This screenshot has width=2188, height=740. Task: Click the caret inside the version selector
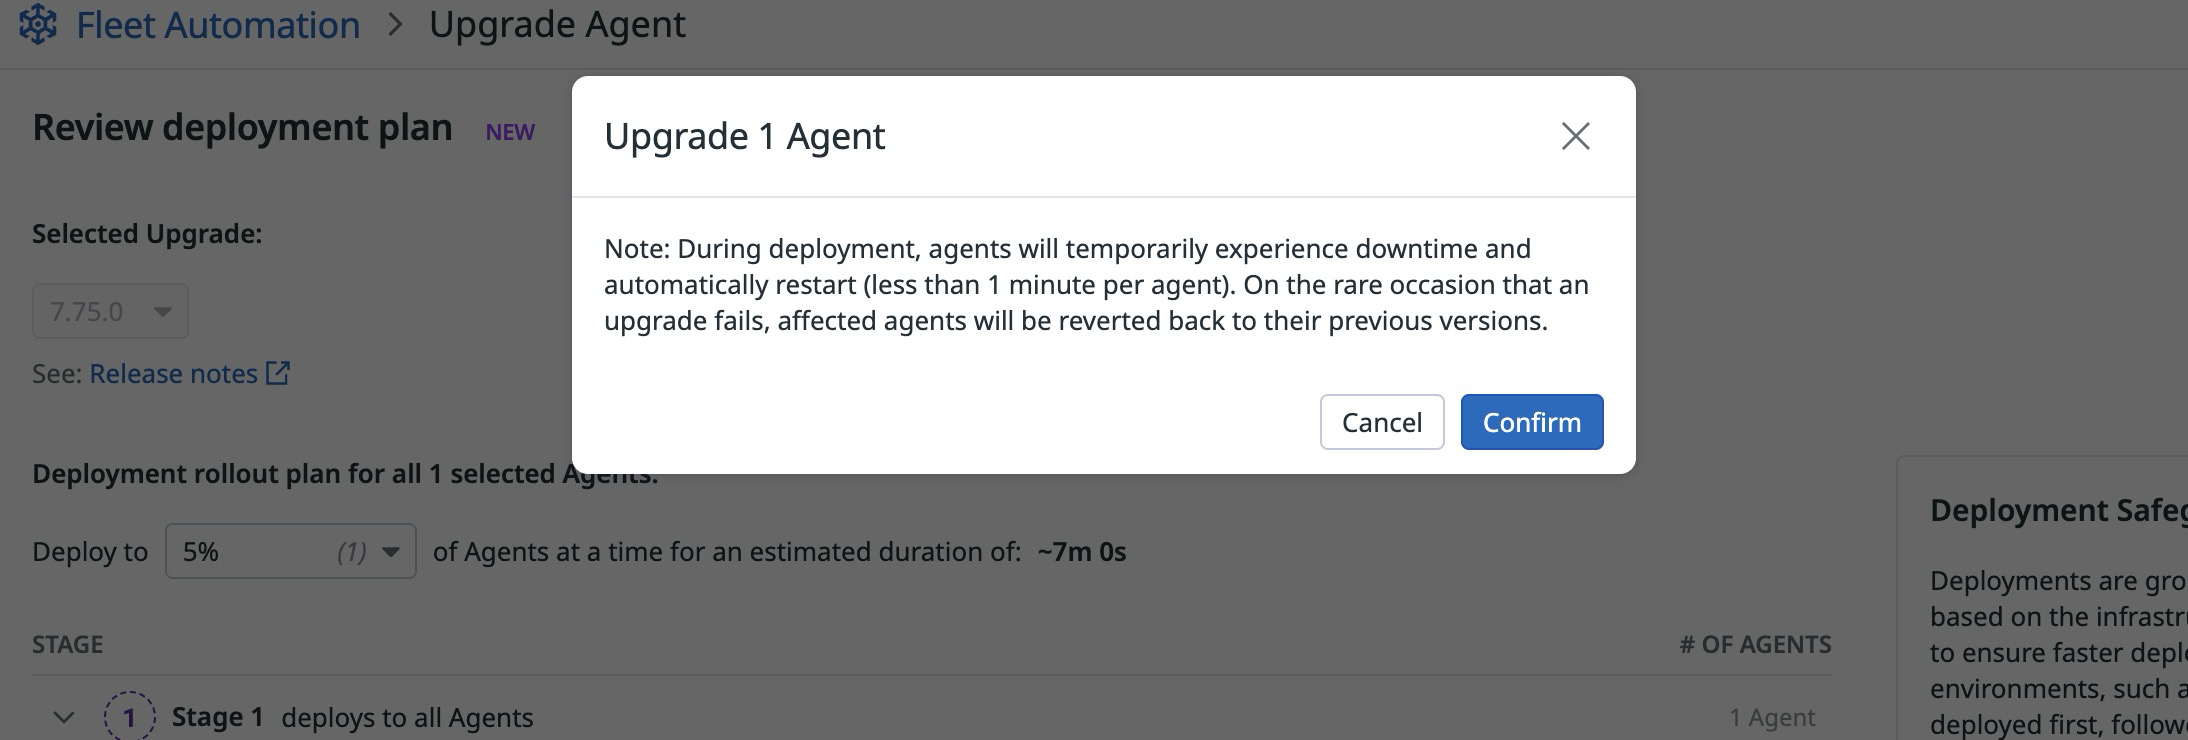pyautogui.click(x=162, y=311)
